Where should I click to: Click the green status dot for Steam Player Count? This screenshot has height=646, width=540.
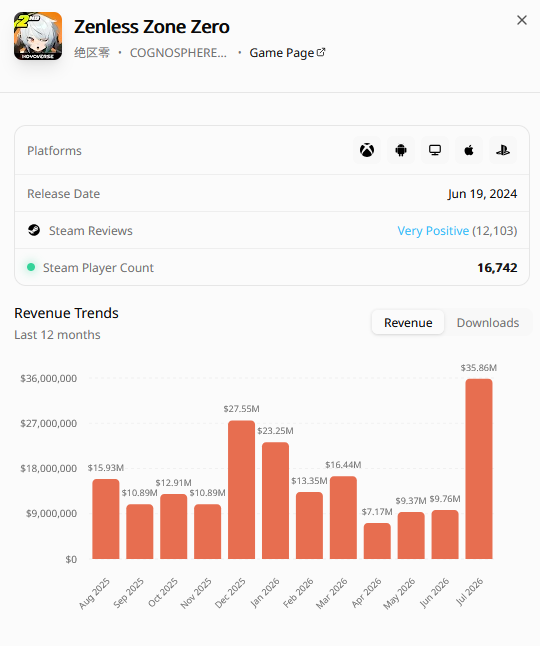[31, 267]
